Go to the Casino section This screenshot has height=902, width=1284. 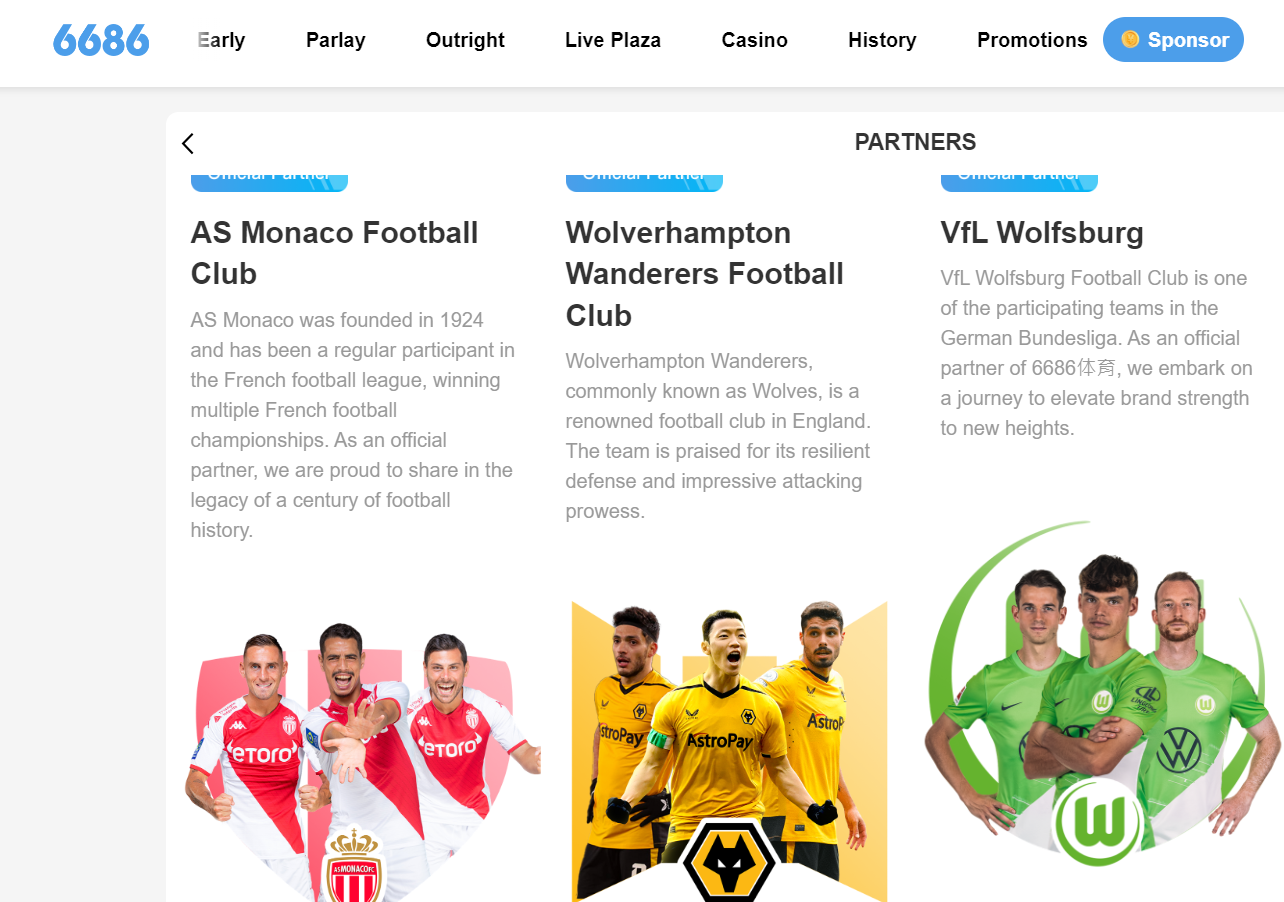point(755,40)
